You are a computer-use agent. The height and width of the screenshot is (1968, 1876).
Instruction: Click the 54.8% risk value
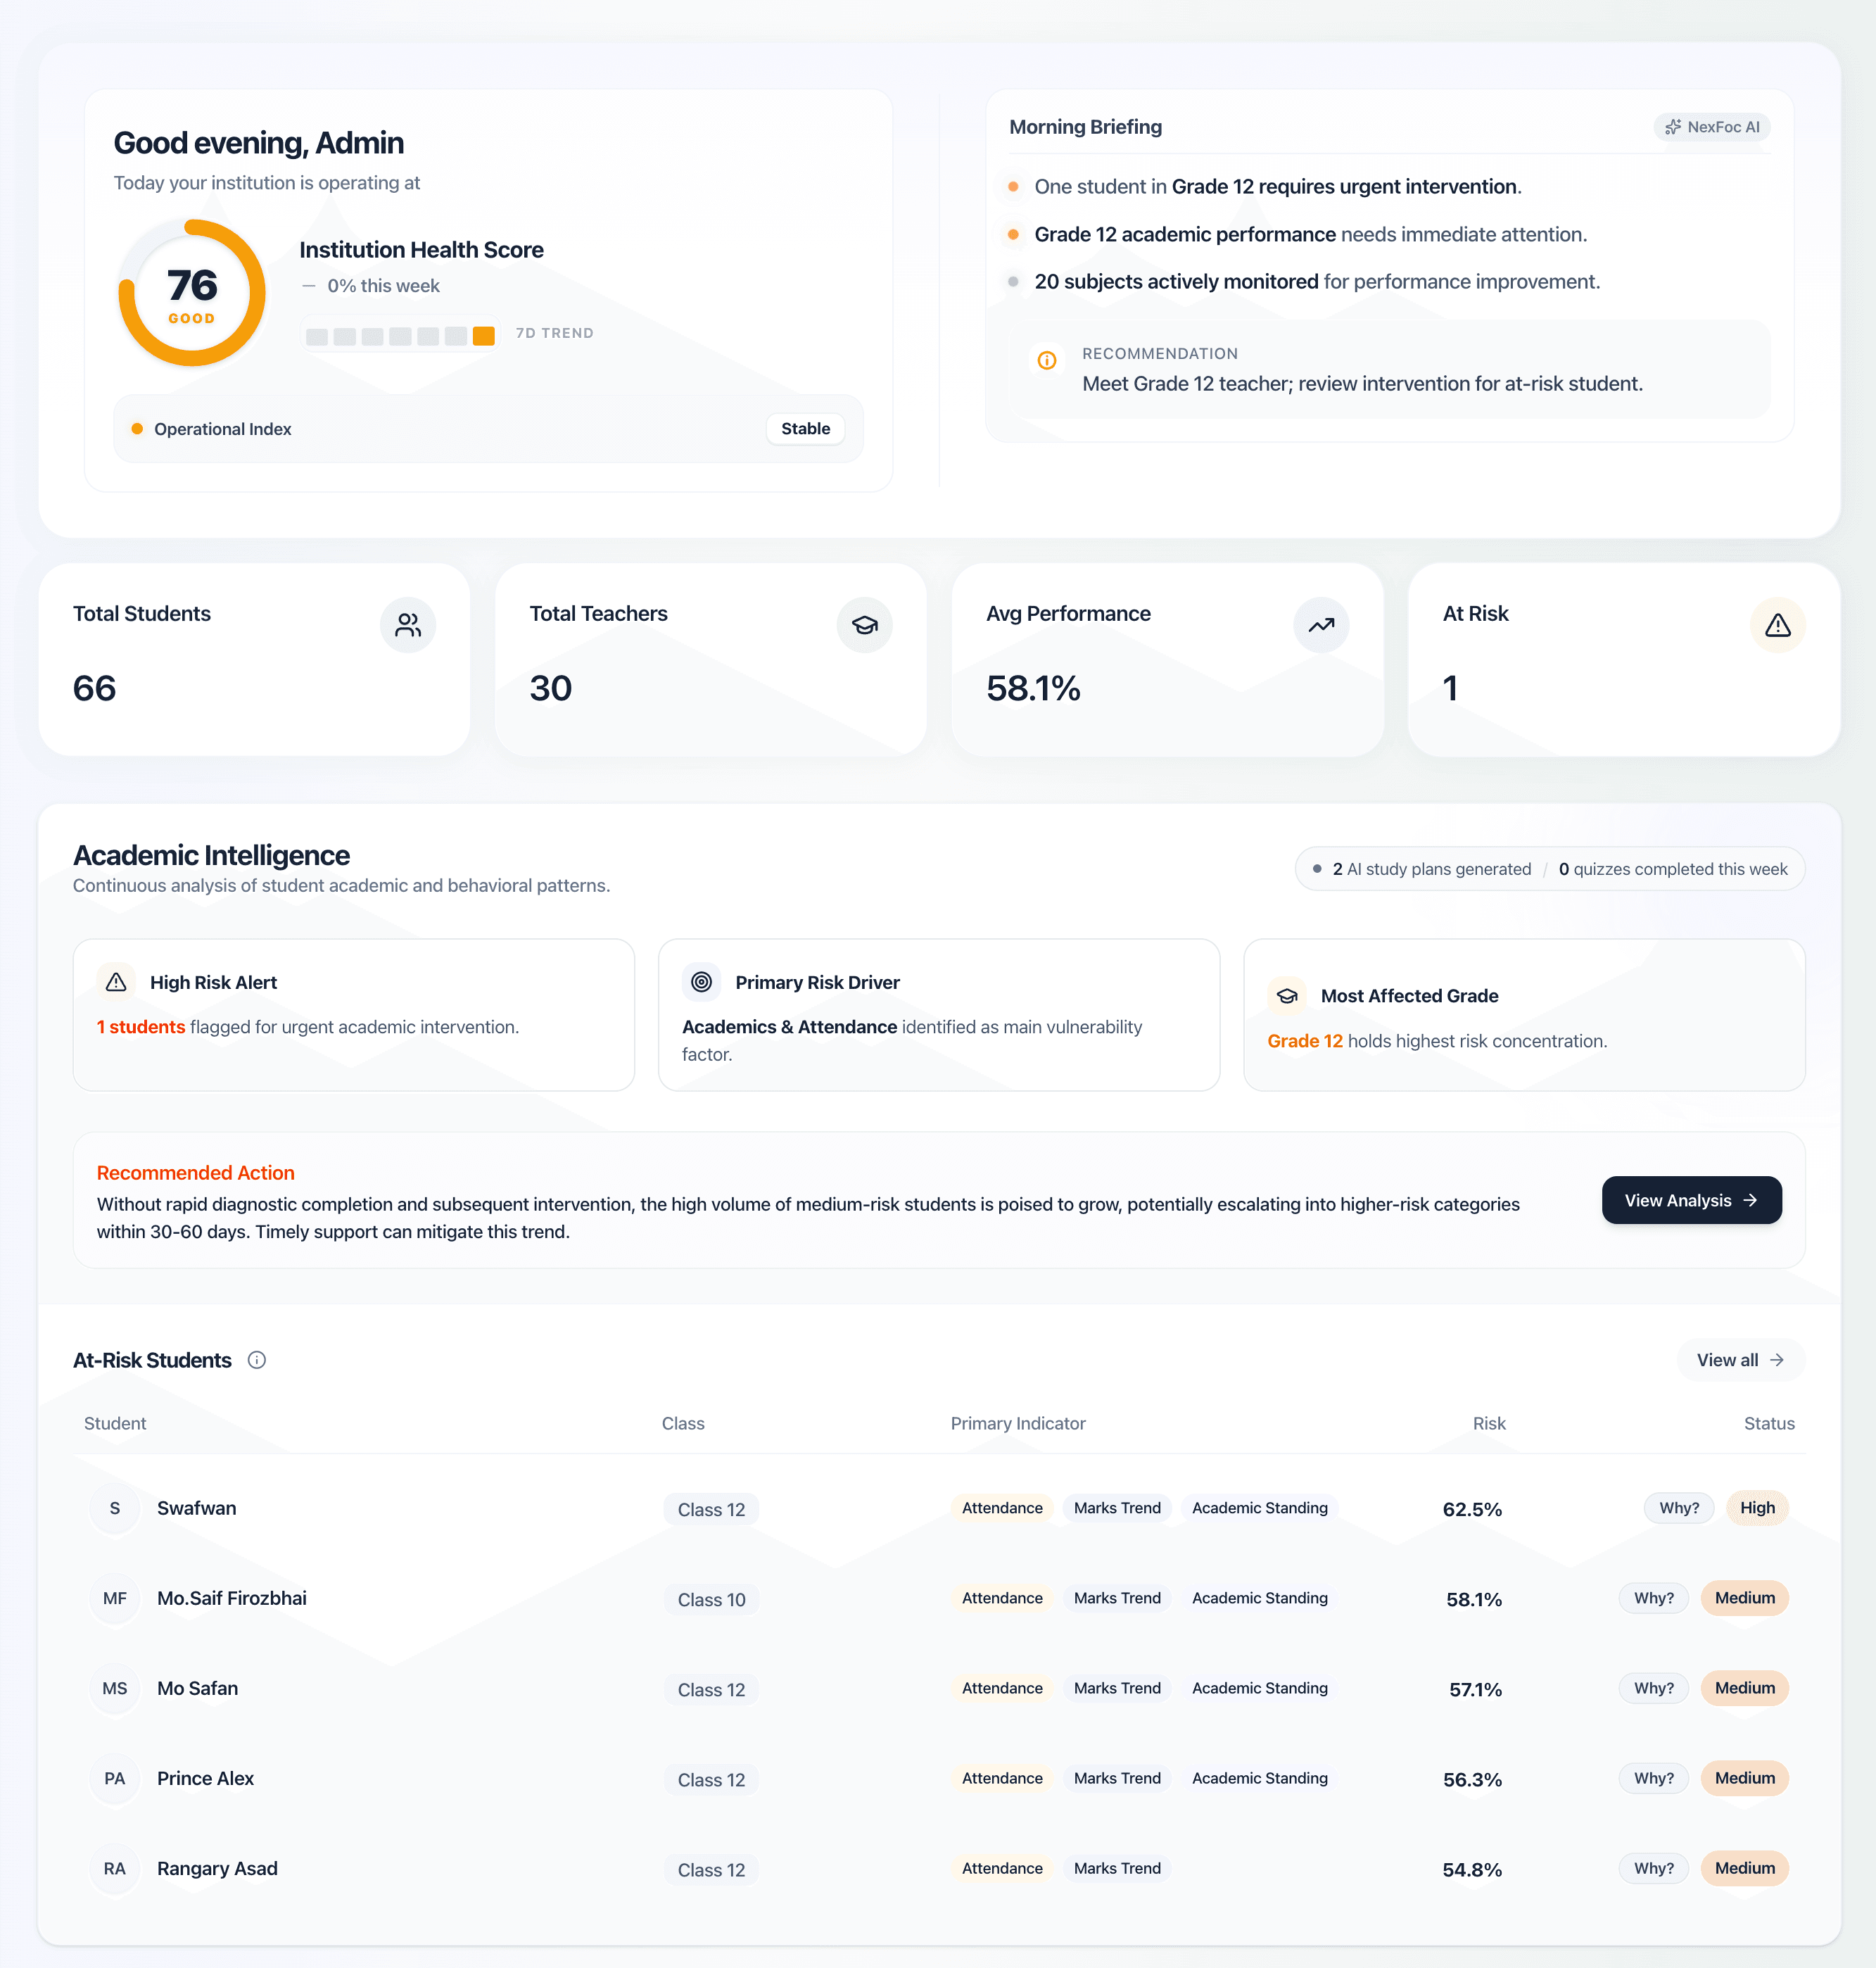click(x=1472, y=1869)
